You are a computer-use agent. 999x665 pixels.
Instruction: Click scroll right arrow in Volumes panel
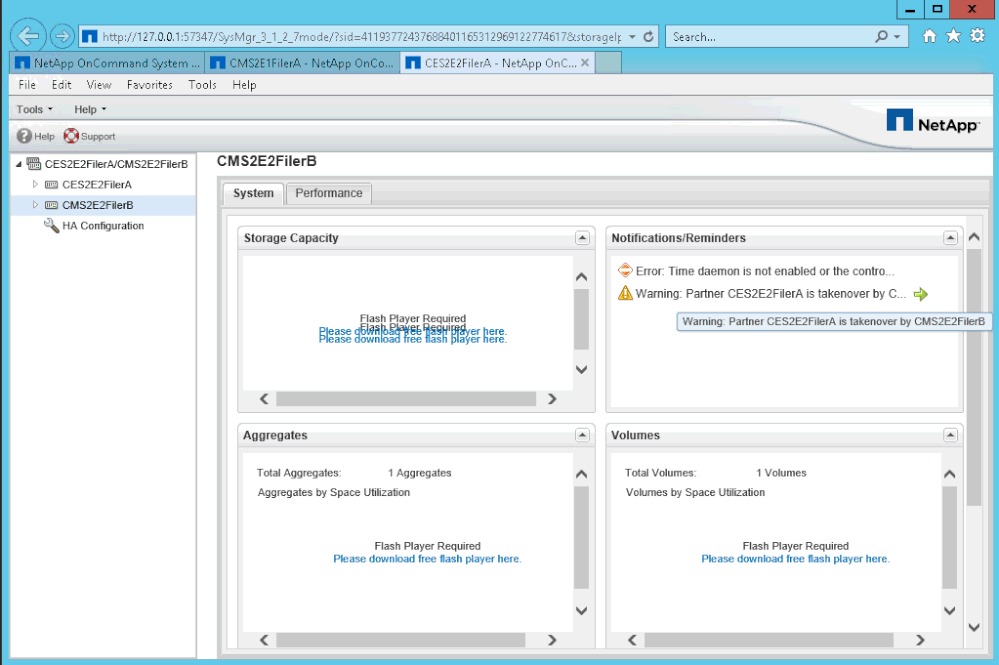pos(920,640)
